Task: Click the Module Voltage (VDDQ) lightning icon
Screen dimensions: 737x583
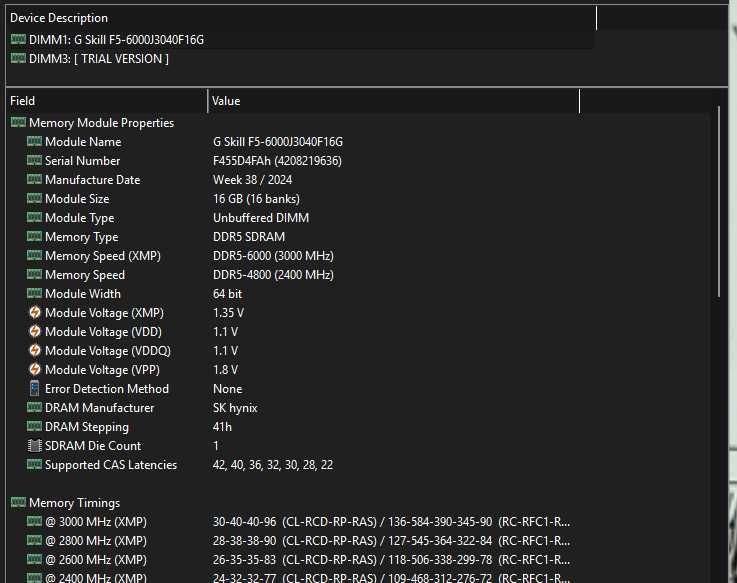Action: 35,350
